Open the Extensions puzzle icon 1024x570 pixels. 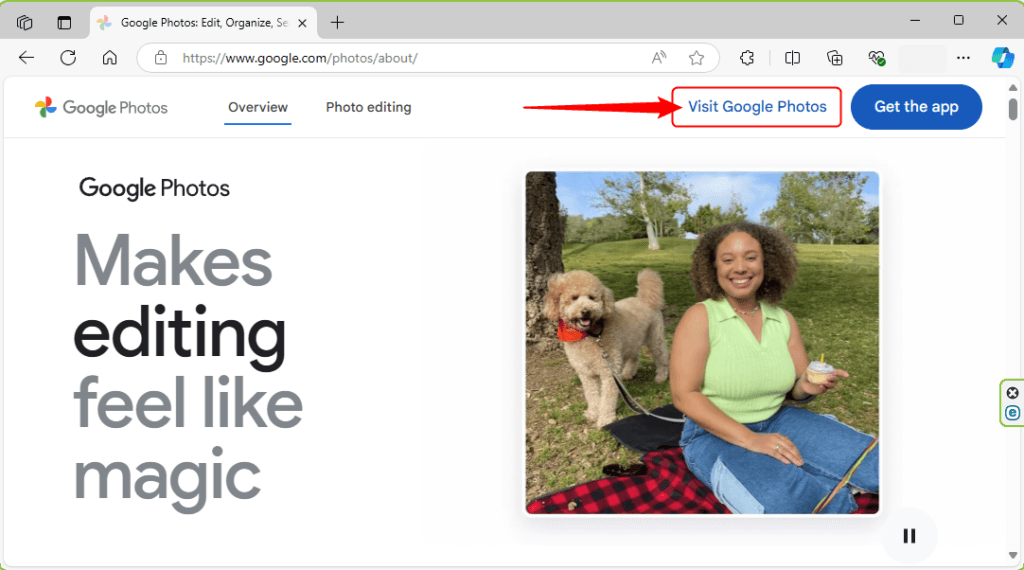tap(746, 58)
